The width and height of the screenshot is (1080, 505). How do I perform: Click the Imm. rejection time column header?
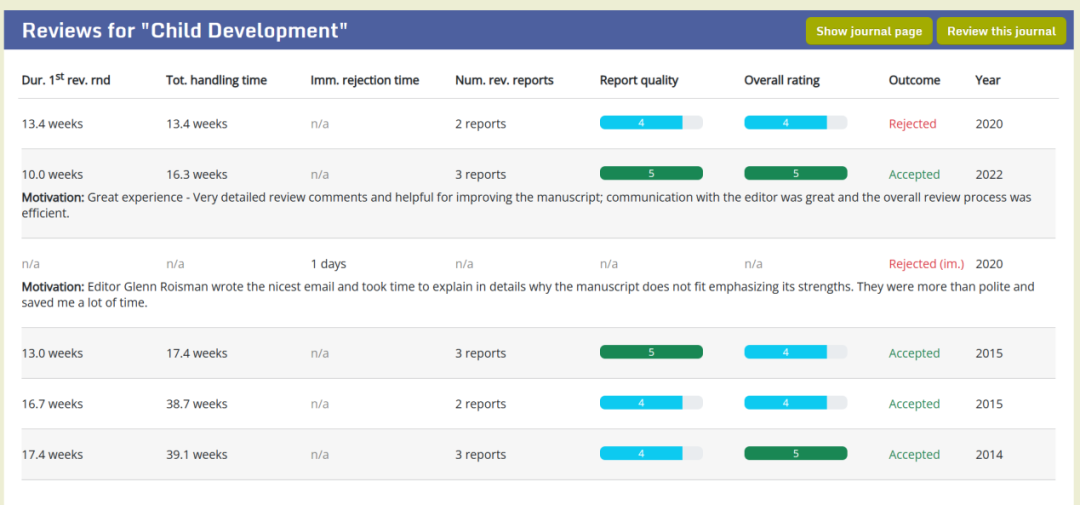[x=364, y=81]
